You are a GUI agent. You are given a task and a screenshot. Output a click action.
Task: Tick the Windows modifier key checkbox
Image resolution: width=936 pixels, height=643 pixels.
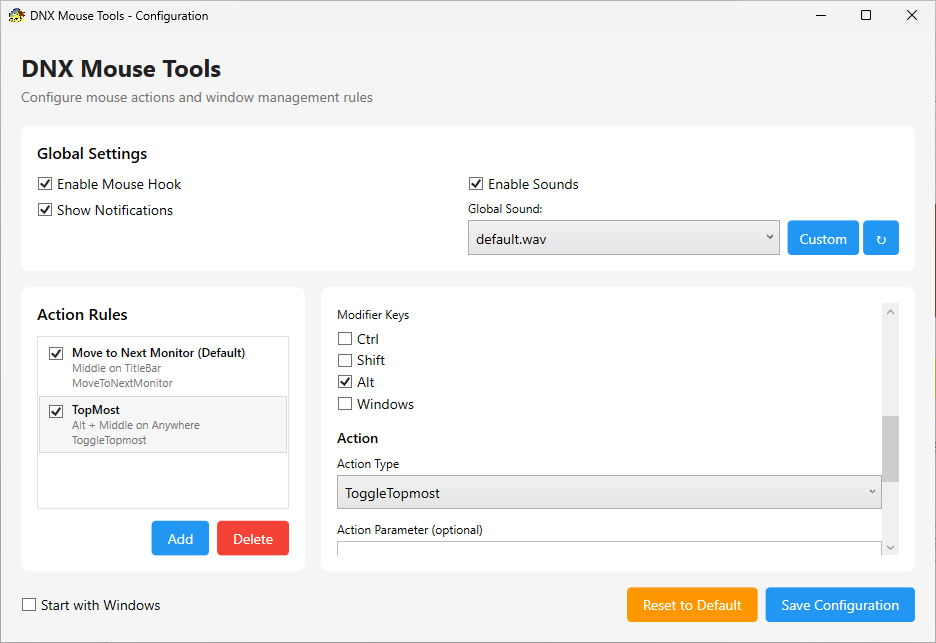(x=345, y=404)
